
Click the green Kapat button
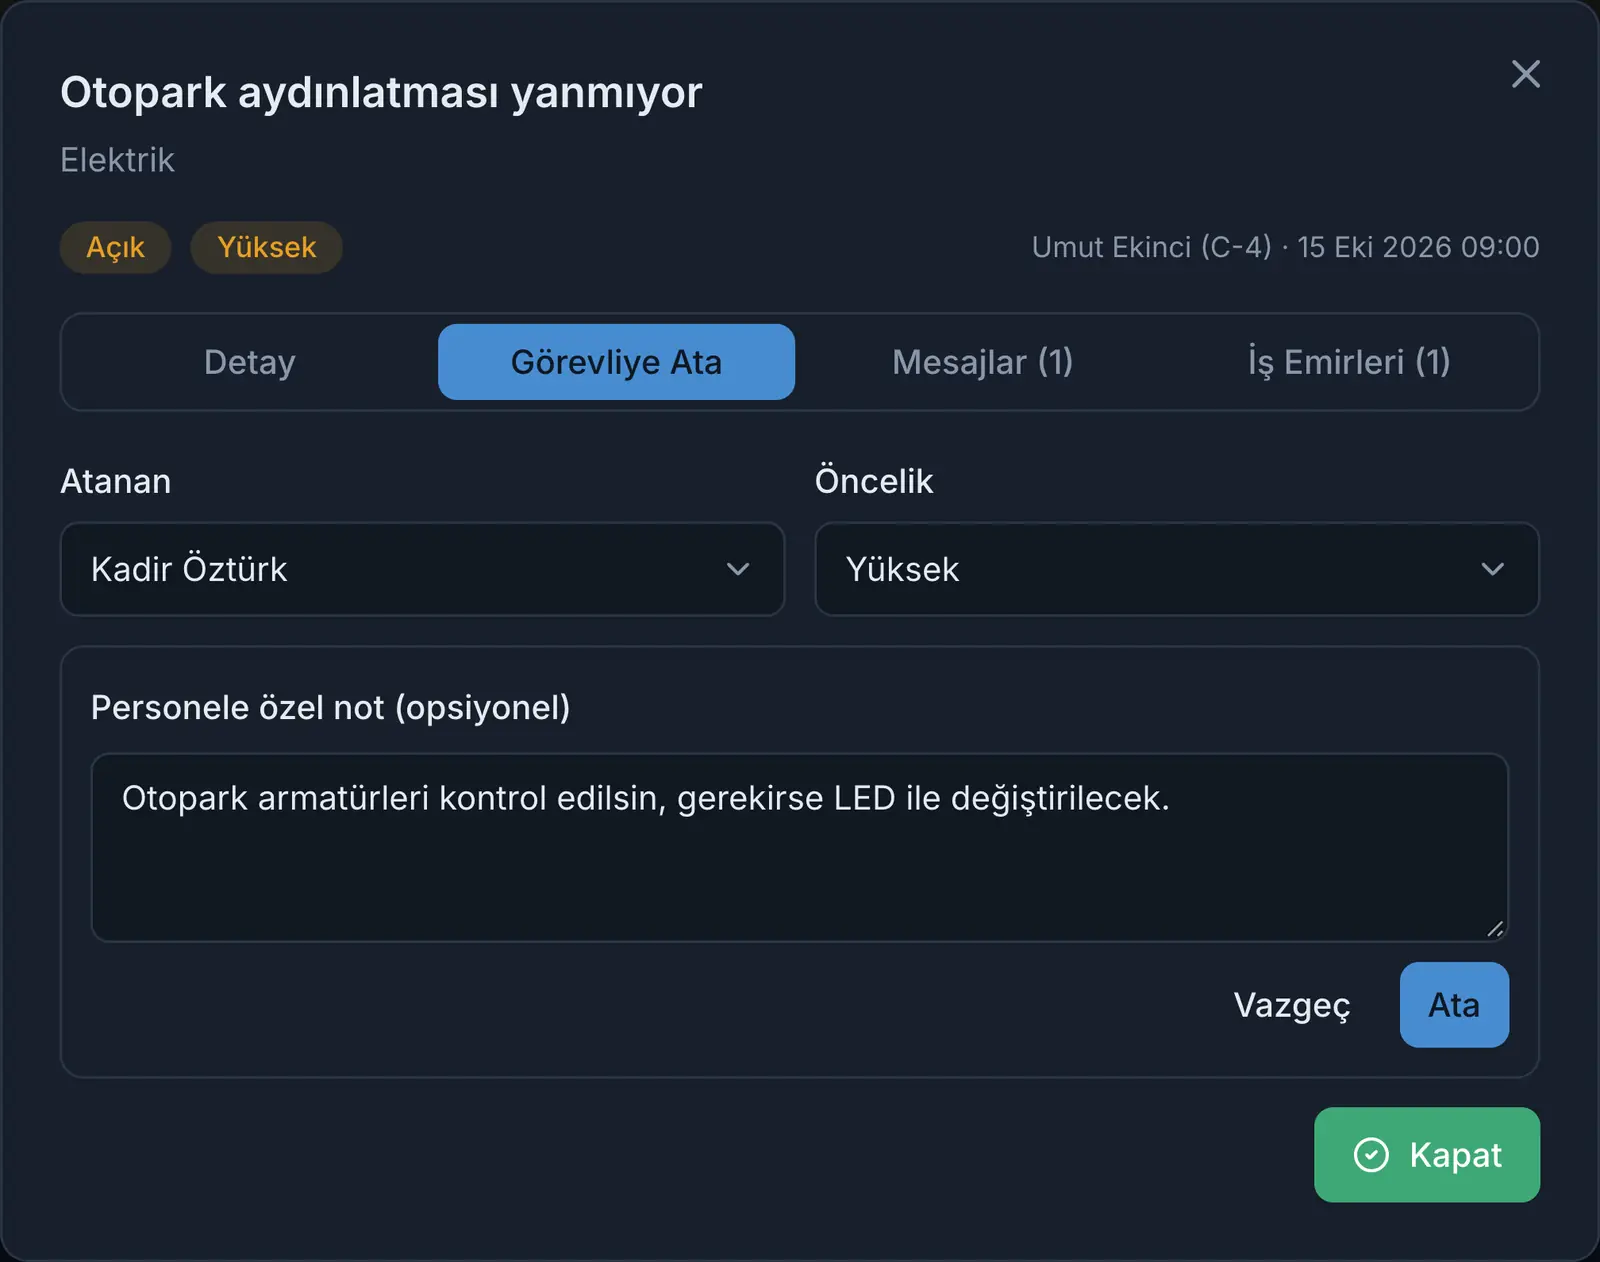point(1427,1155)
